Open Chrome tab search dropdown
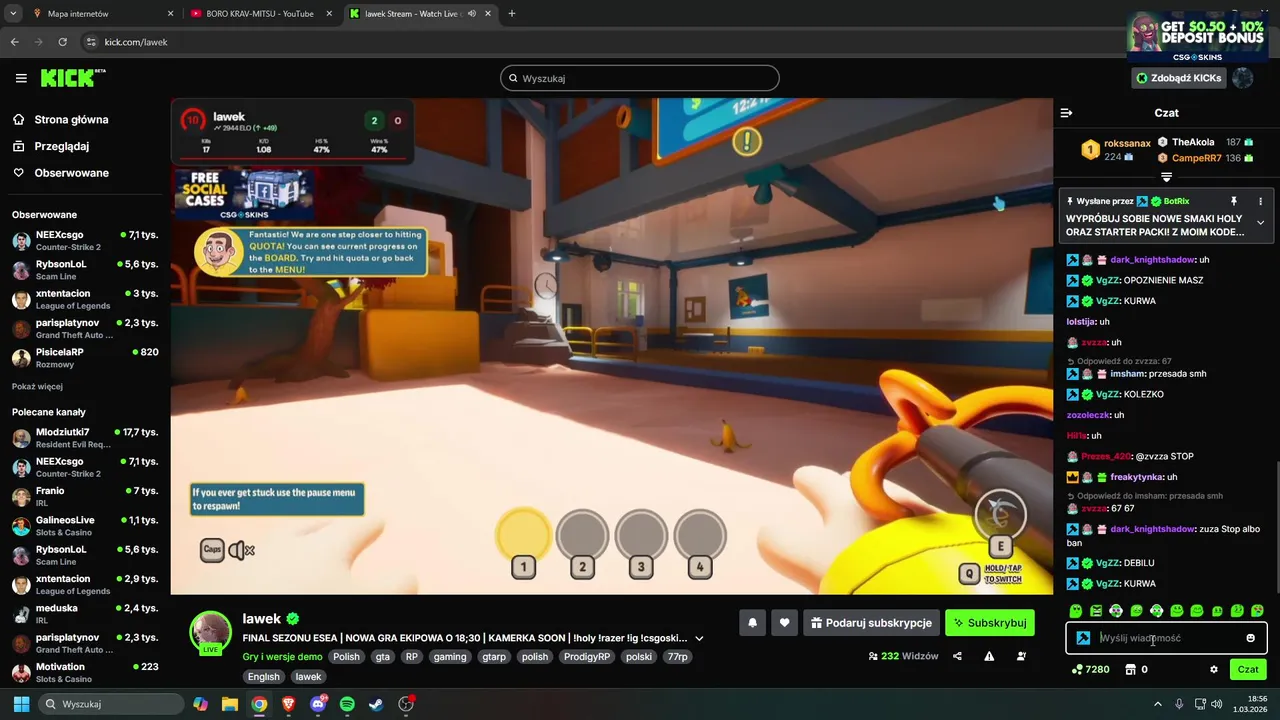Viewport: 1280px width, 720px height. [x=13, y=14]
